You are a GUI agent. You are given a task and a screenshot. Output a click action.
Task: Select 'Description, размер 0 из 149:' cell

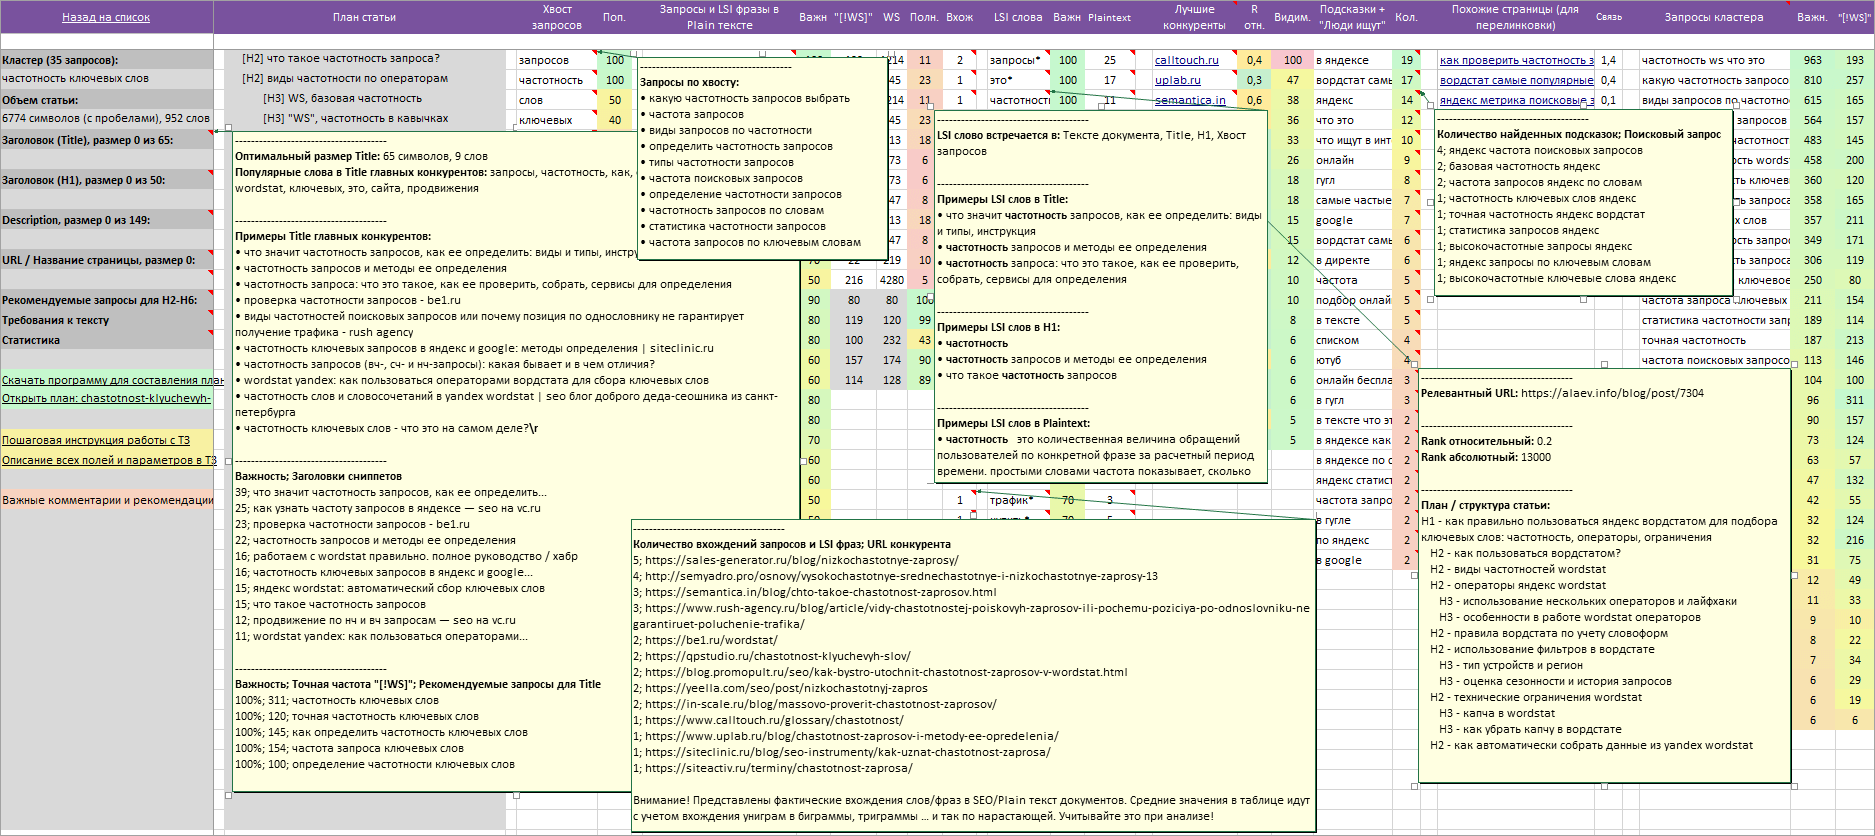(106, 220)
